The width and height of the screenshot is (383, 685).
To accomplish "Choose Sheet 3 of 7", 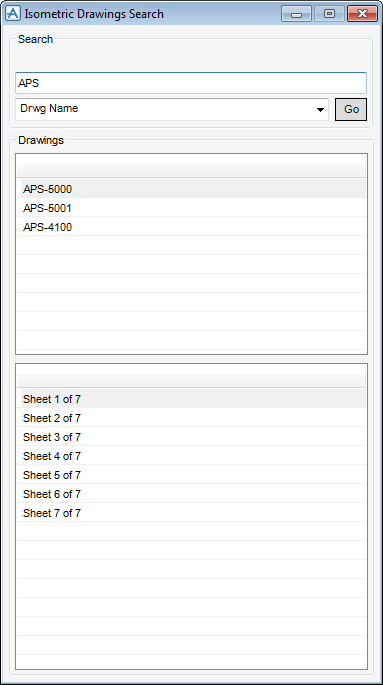I will pos(191,437).
